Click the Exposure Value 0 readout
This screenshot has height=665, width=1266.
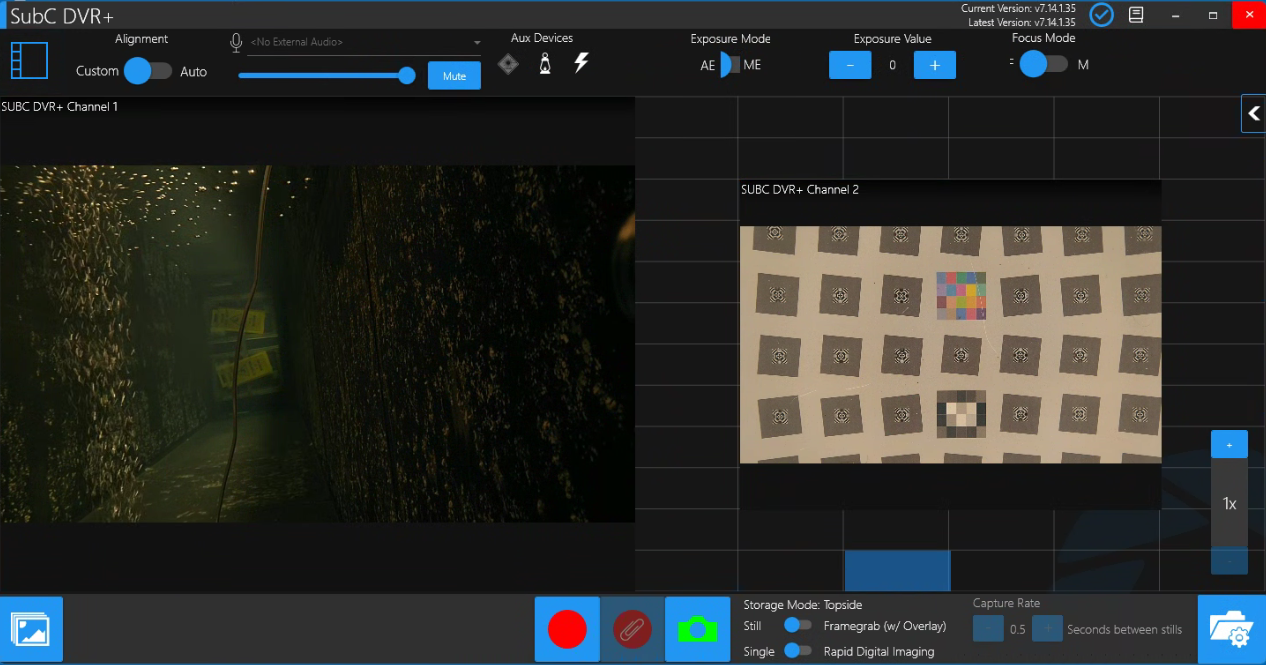[x=892, y=65]
